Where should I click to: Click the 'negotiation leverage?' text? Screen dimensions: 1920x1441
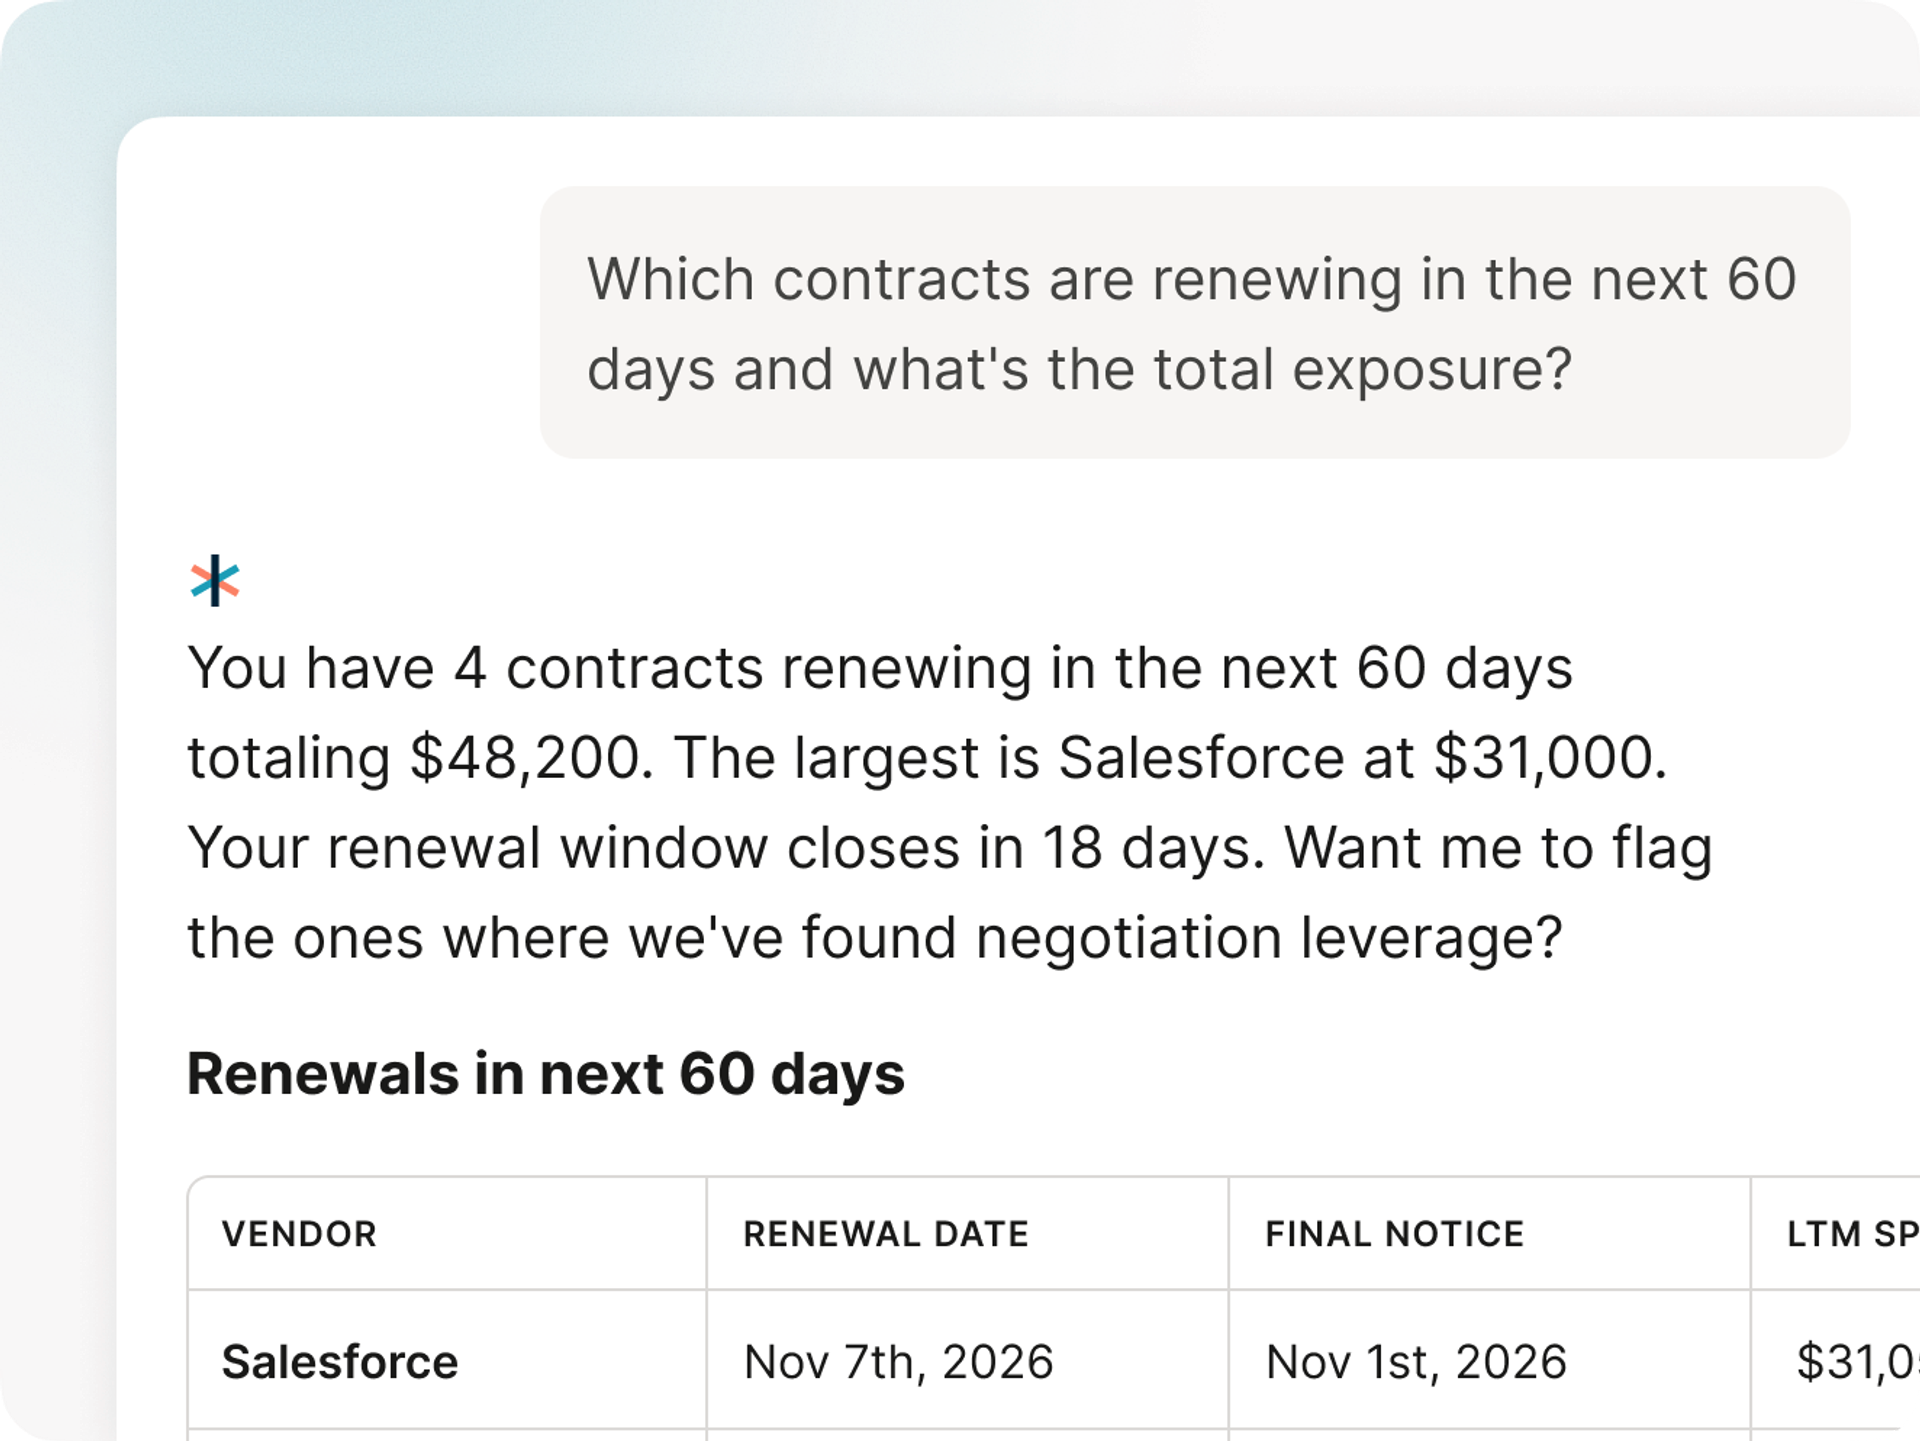pyautogui.click(x=1269, y=939)
